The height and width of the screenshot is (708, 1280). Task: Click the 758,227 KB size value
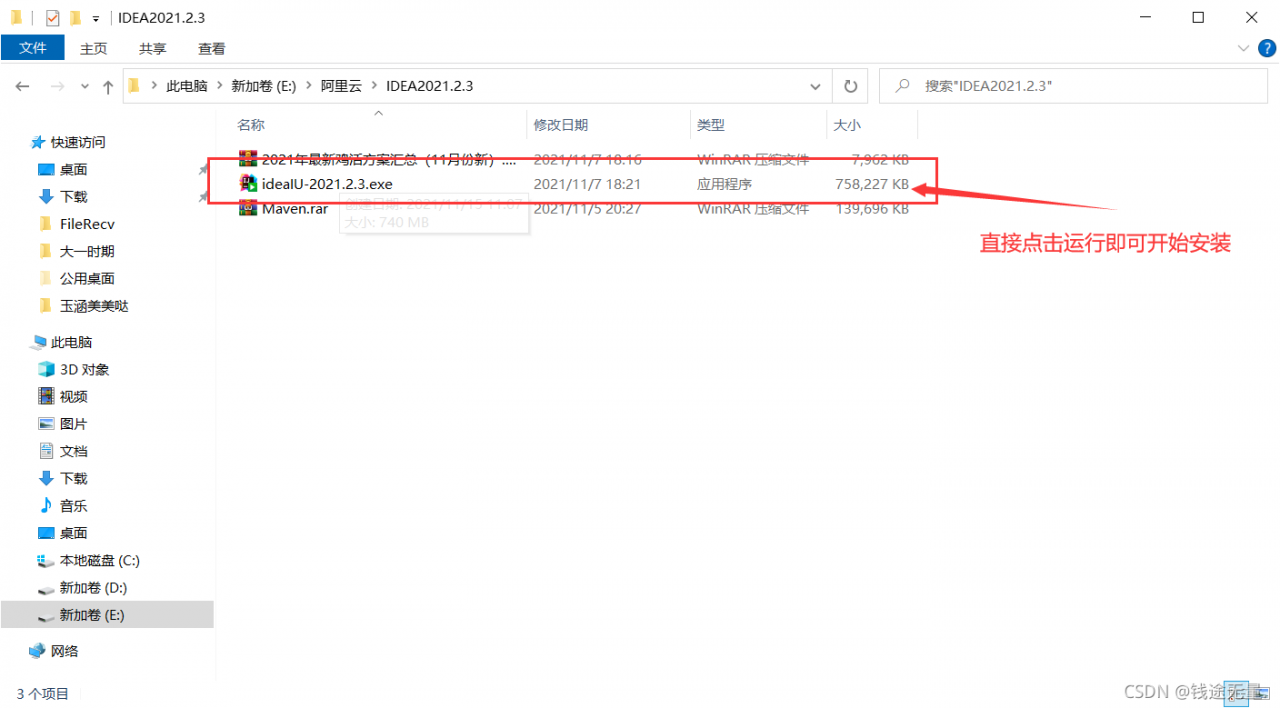[872, 184]
